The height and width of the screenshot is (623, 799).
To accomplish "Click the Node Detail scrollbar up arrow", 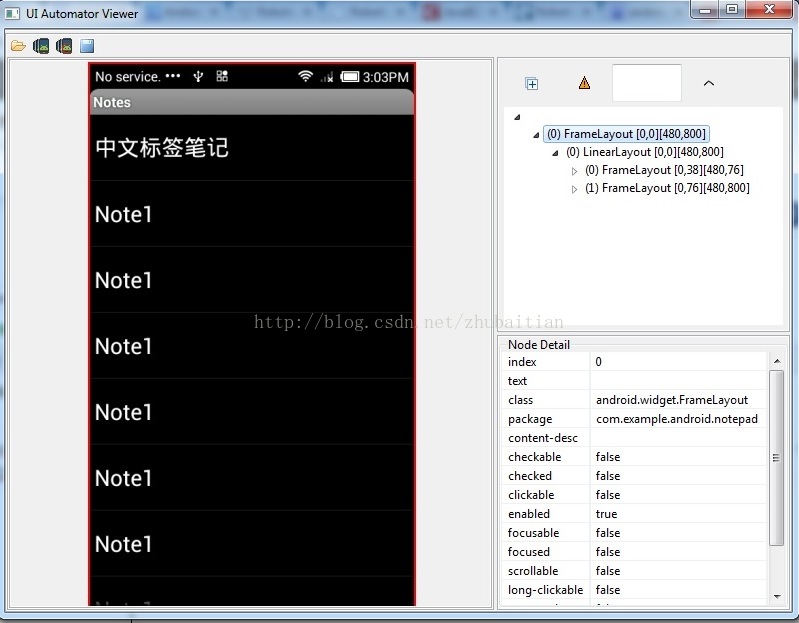I will [x=777, y=361].
